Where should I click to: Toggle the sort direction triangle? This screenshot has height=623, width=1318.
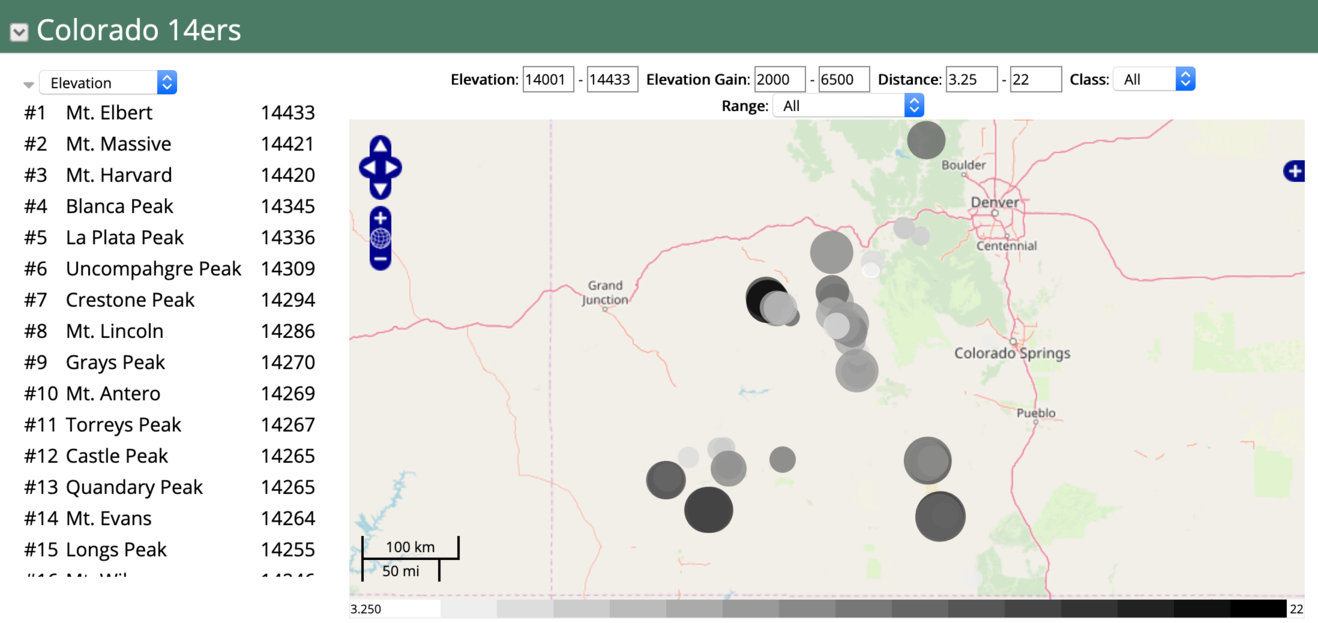(x=28, y=84)
